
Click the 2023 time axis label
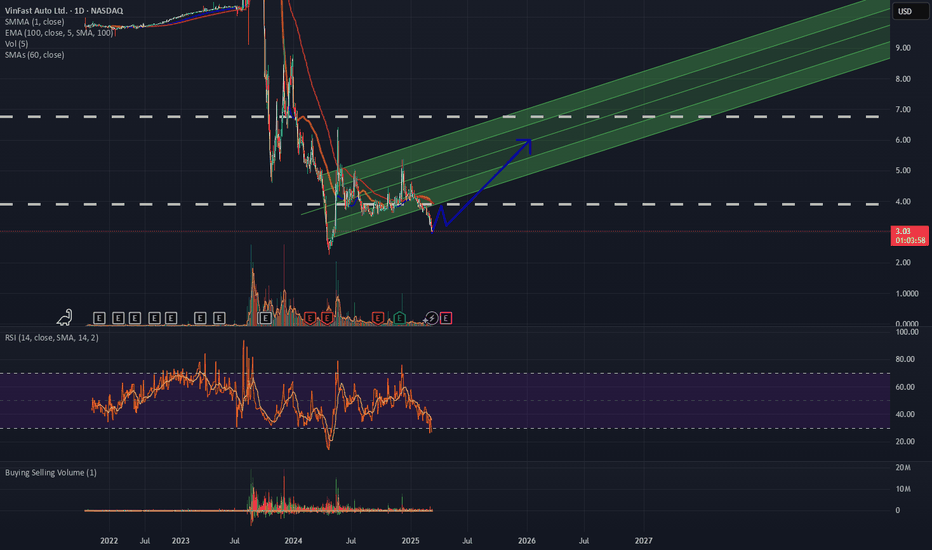coord(180,541)
